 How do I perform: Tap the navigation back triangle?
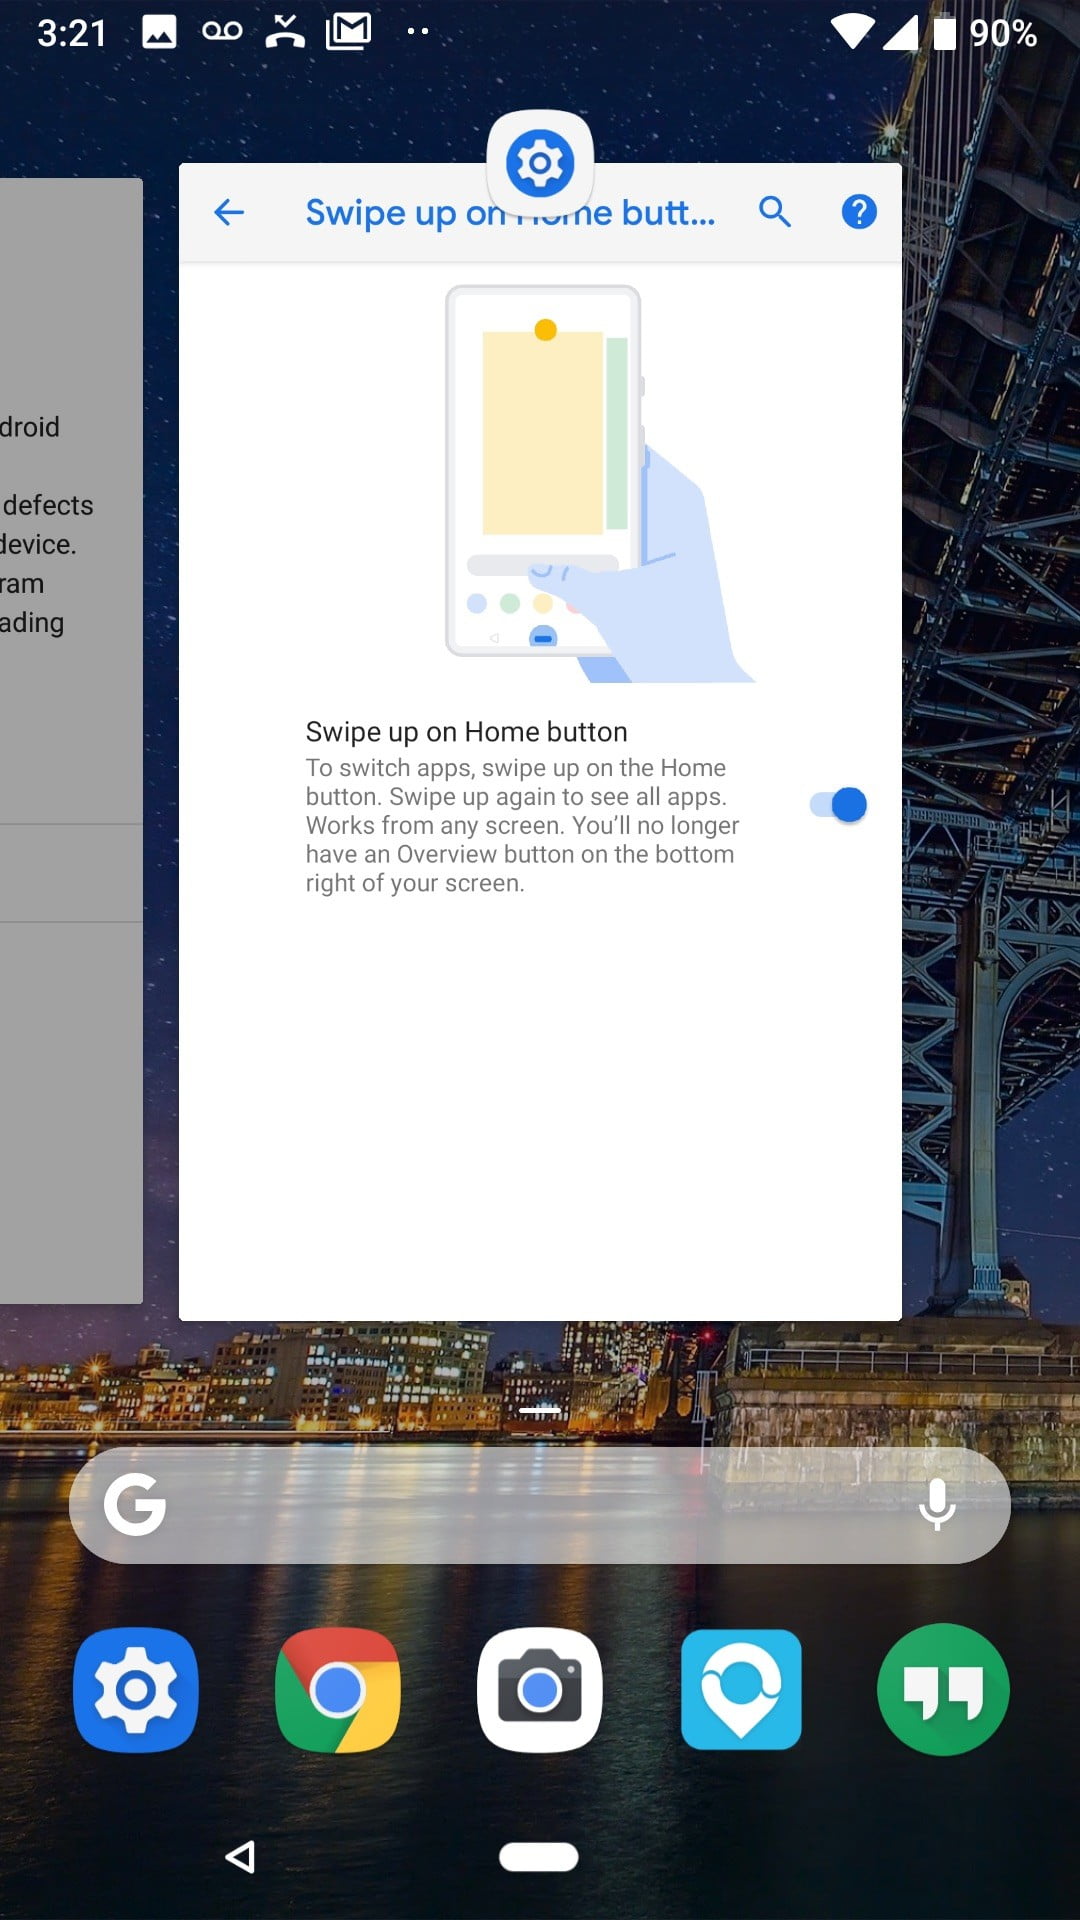[240, 1857]
